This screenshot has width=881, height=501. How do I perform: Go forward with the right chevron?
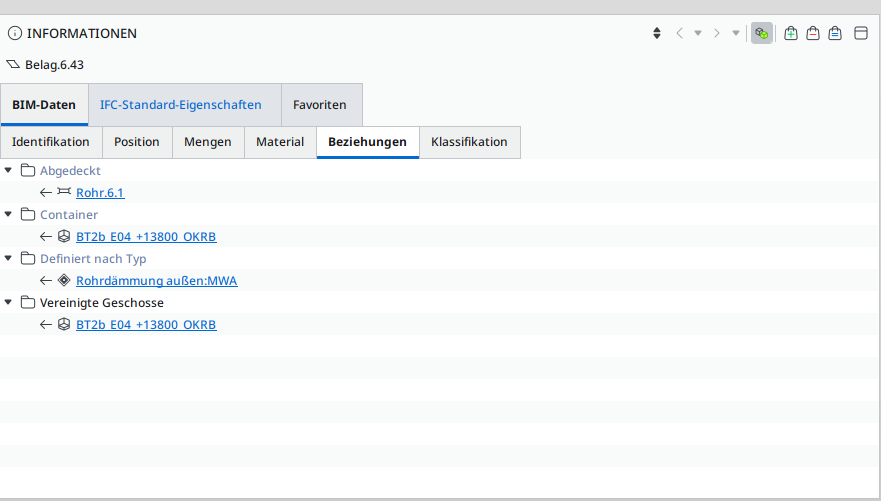[716, 33]
